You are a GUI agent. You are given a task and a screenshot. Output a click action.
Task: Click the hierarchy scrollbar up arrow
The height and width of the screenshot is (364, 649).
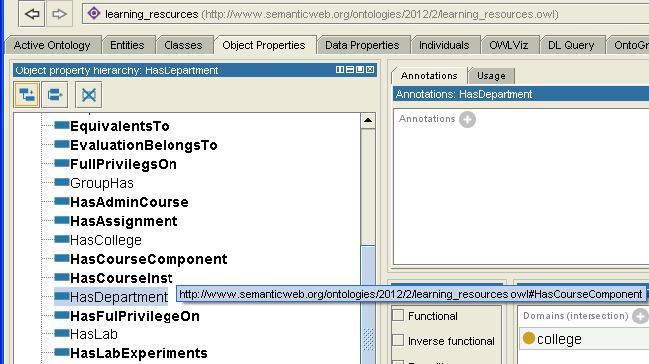368,121
